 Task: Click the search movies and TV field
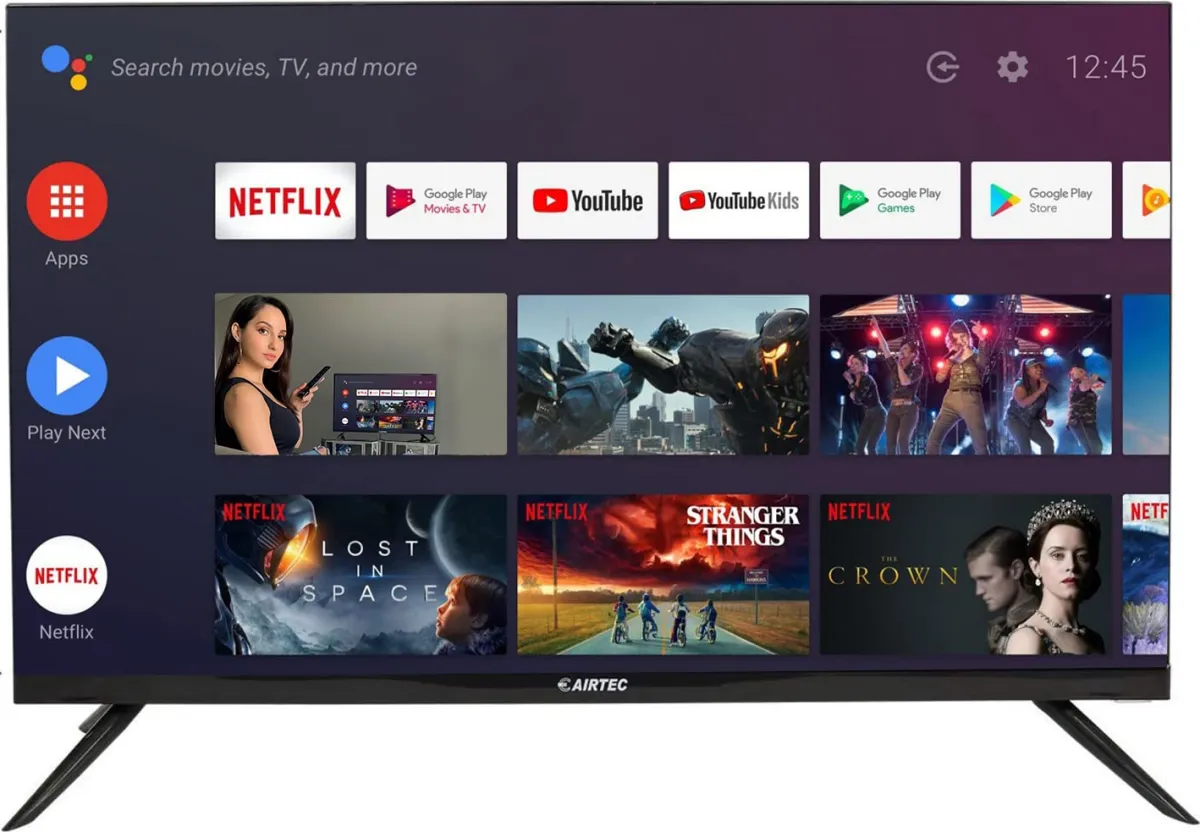click(x=264, y=67)
